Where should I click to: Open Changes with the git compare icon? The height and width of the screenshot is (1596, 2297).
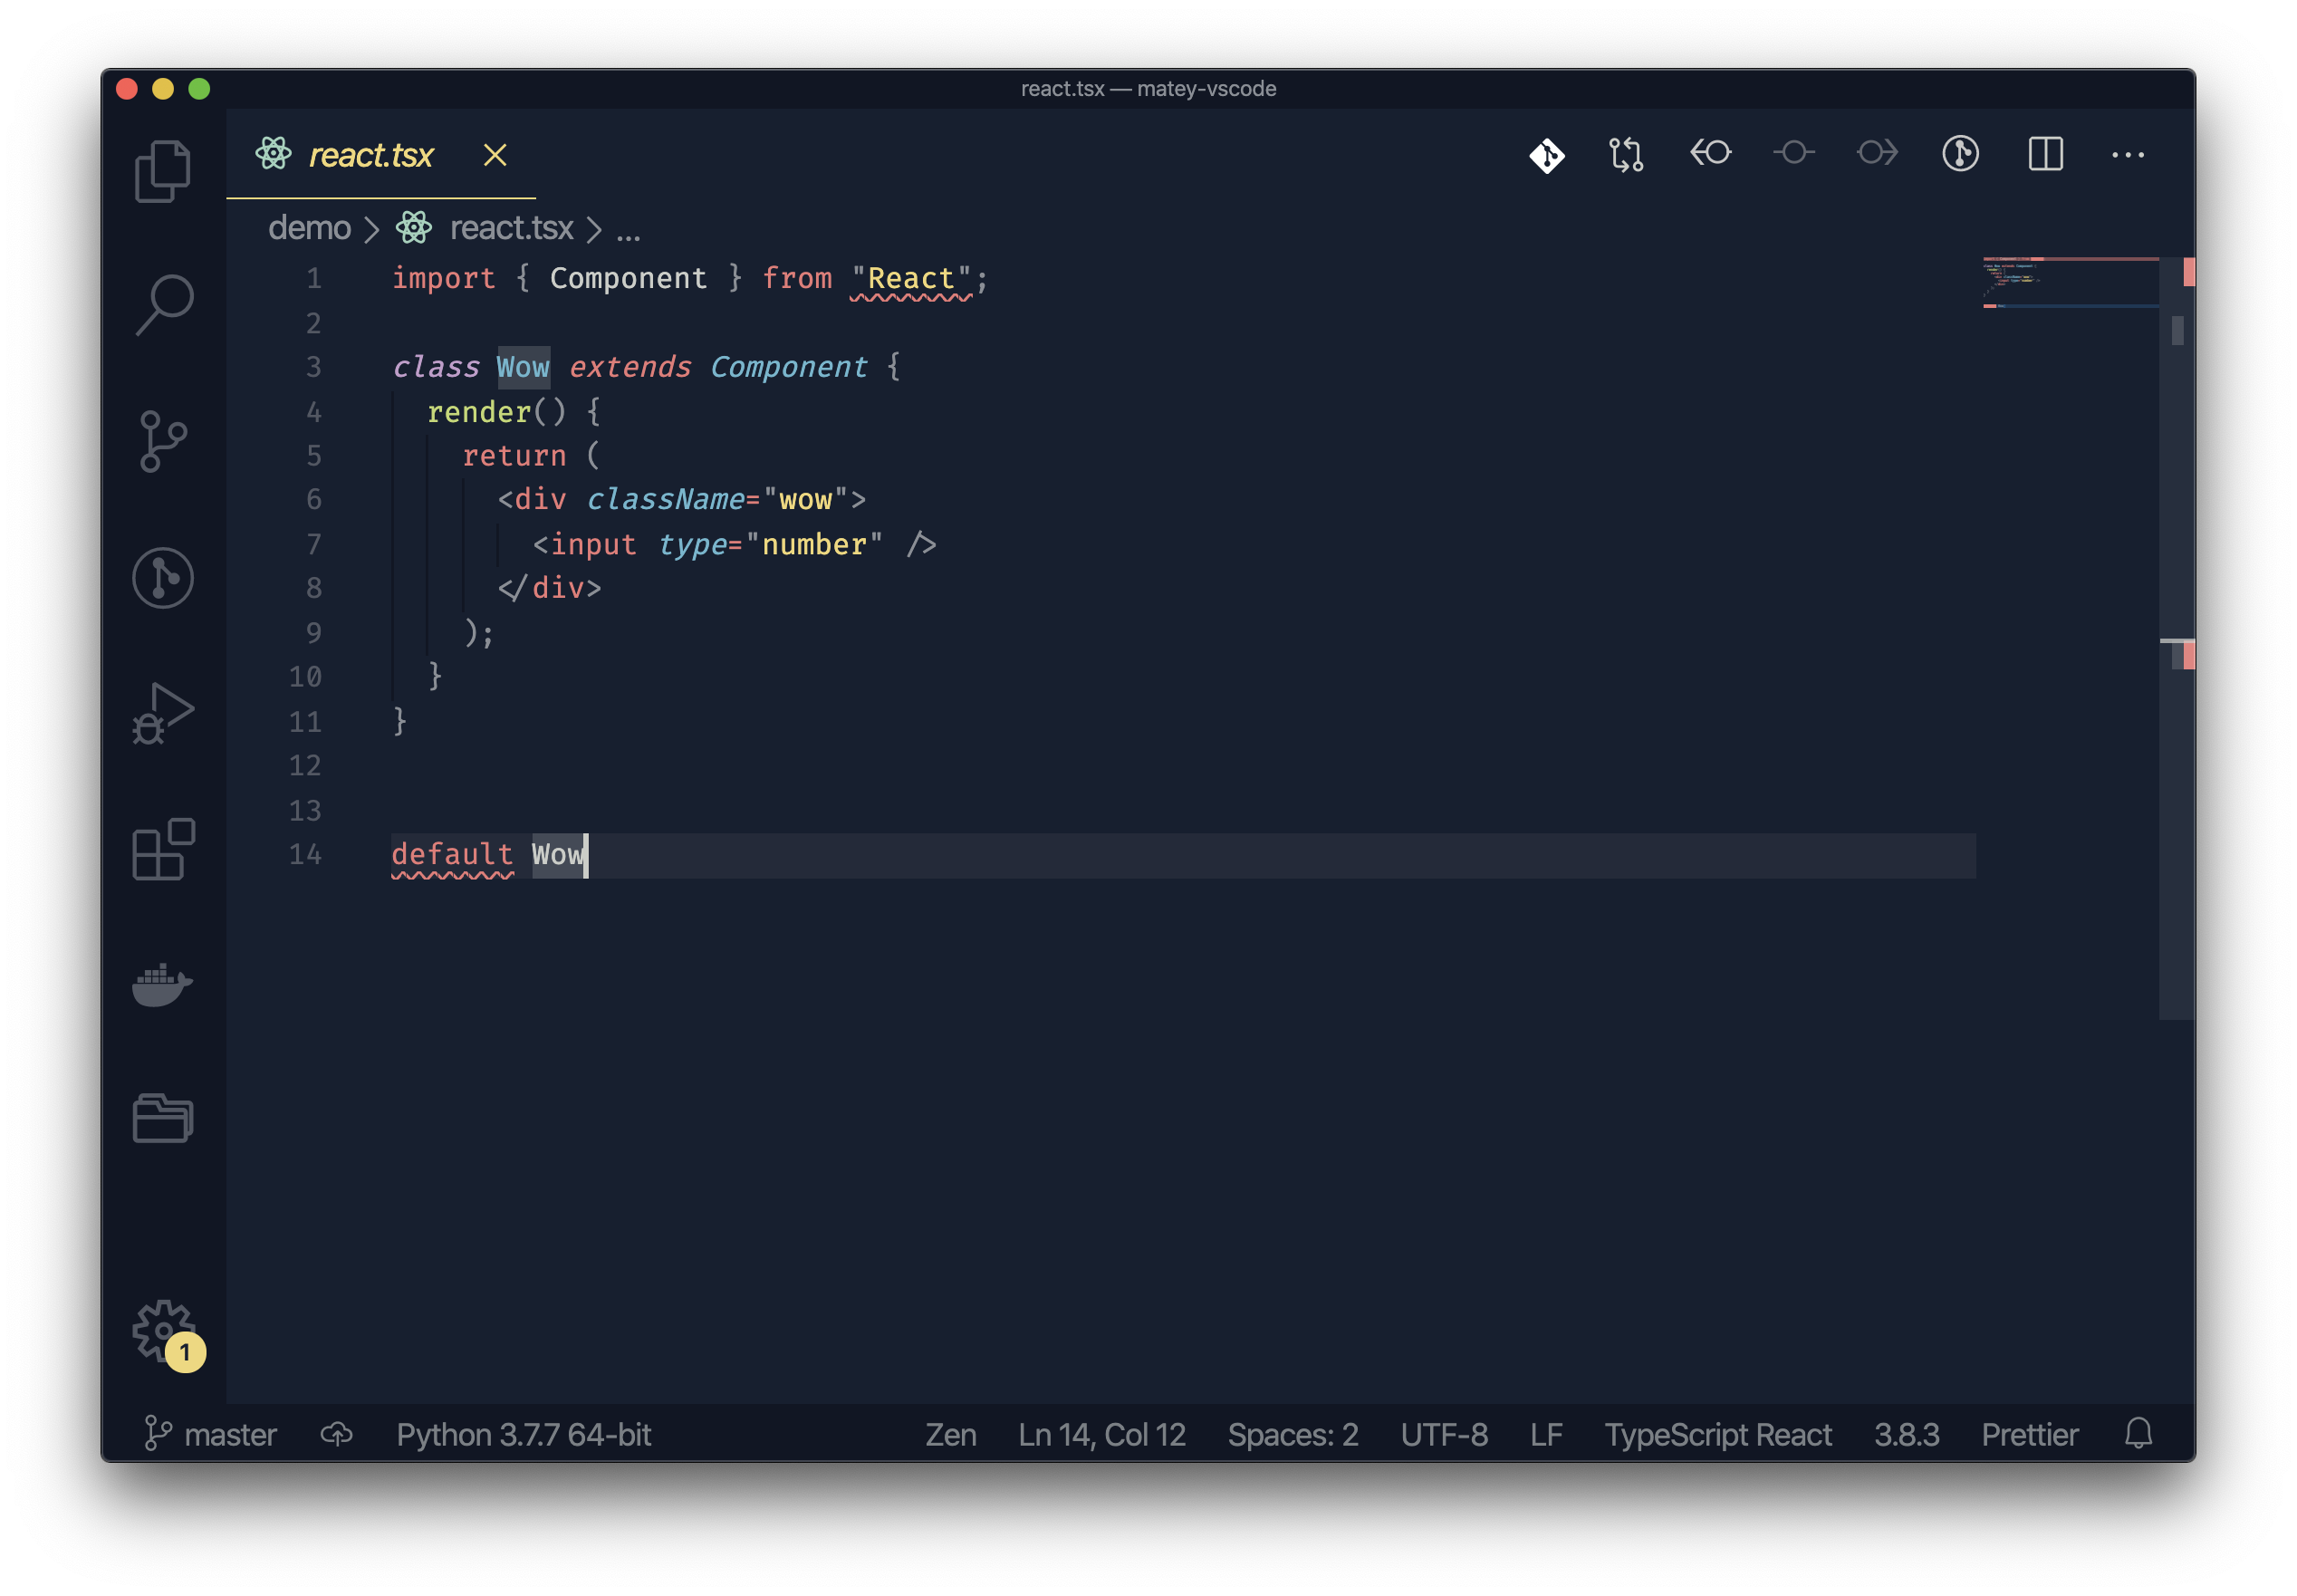pos(1626,155)
